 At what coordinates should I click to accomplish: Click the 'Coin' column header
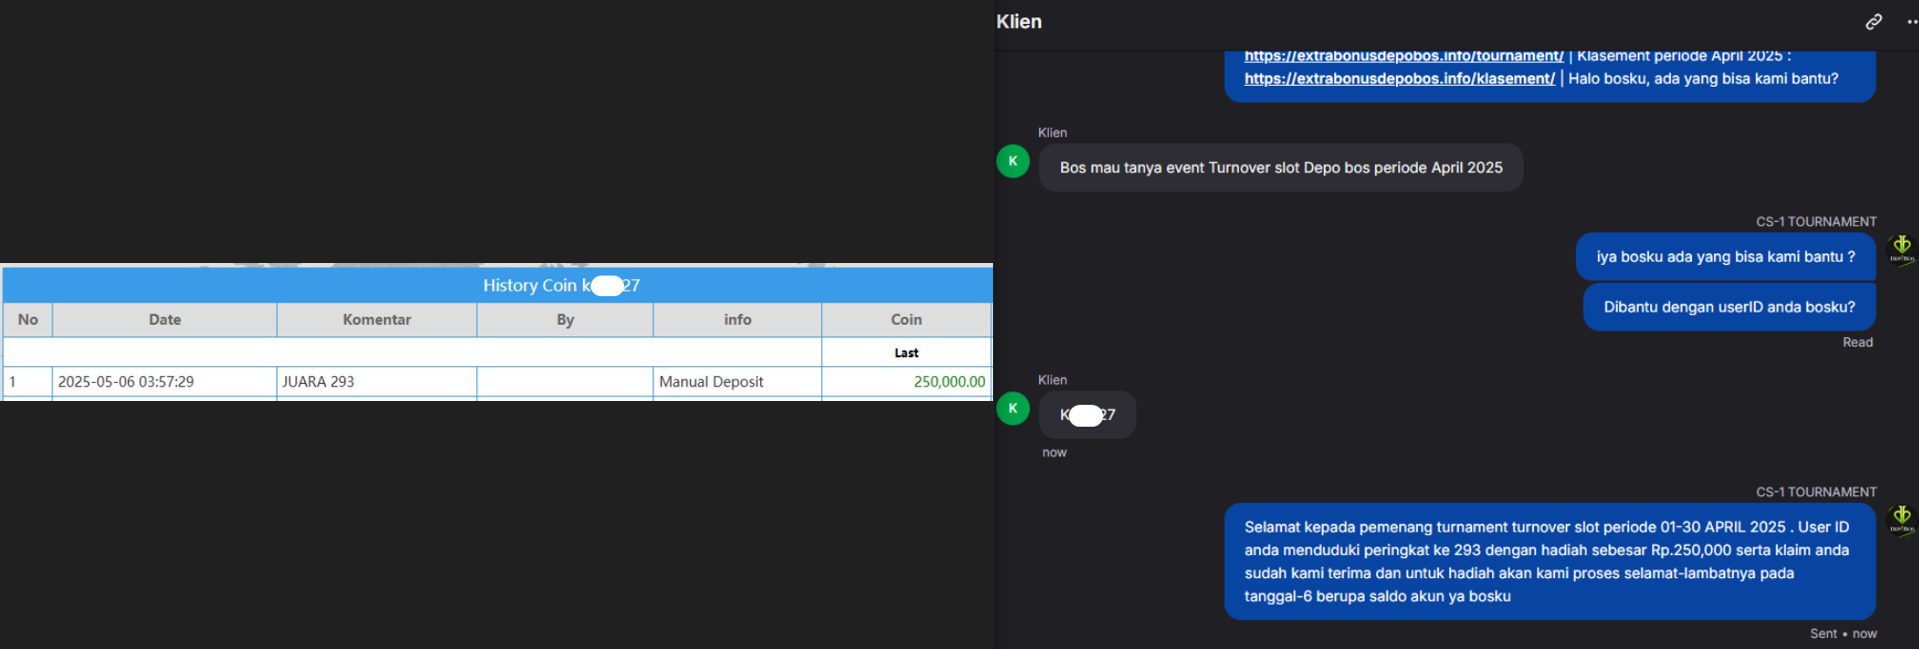906,320
